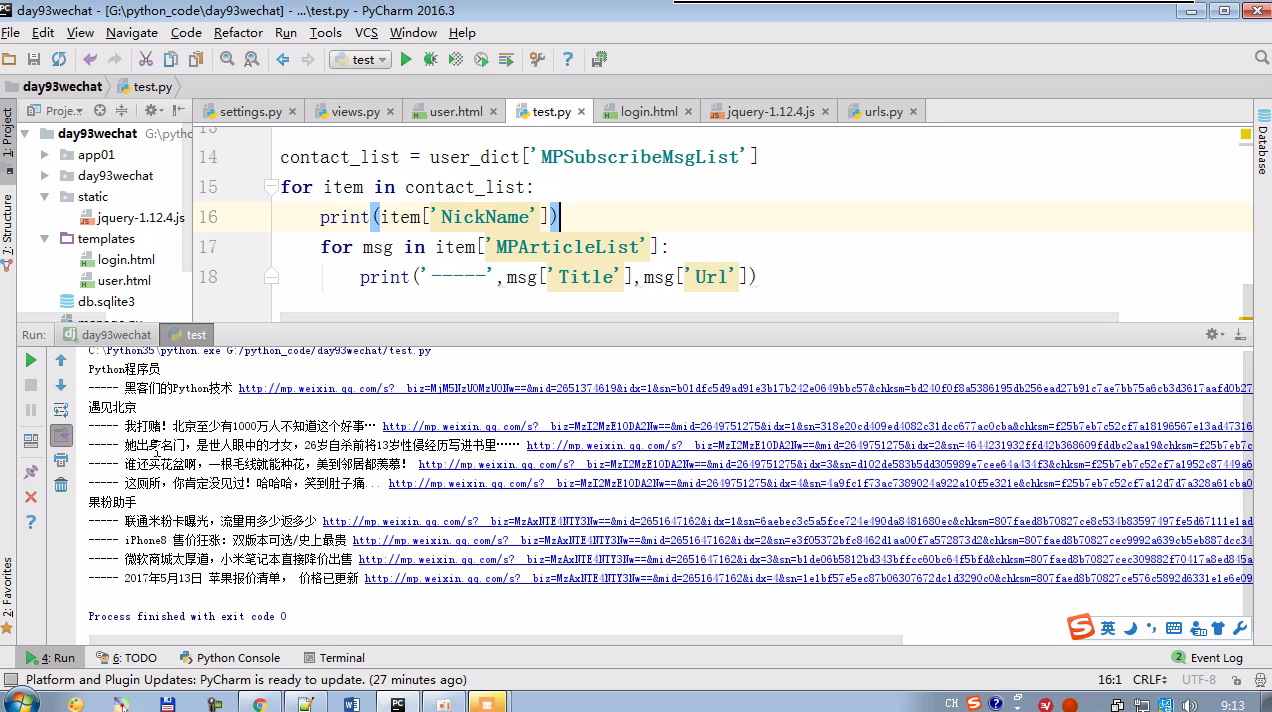Image resolution: width=1272 pixels, height=712 pixels.
Task: Click the Save All floppy icon
Action: point(34,60)
